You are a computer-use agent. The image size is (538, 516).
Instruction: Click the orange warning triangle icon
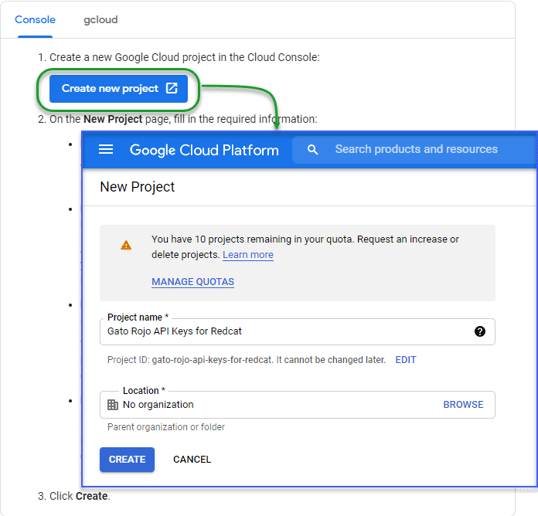[126, 245]
